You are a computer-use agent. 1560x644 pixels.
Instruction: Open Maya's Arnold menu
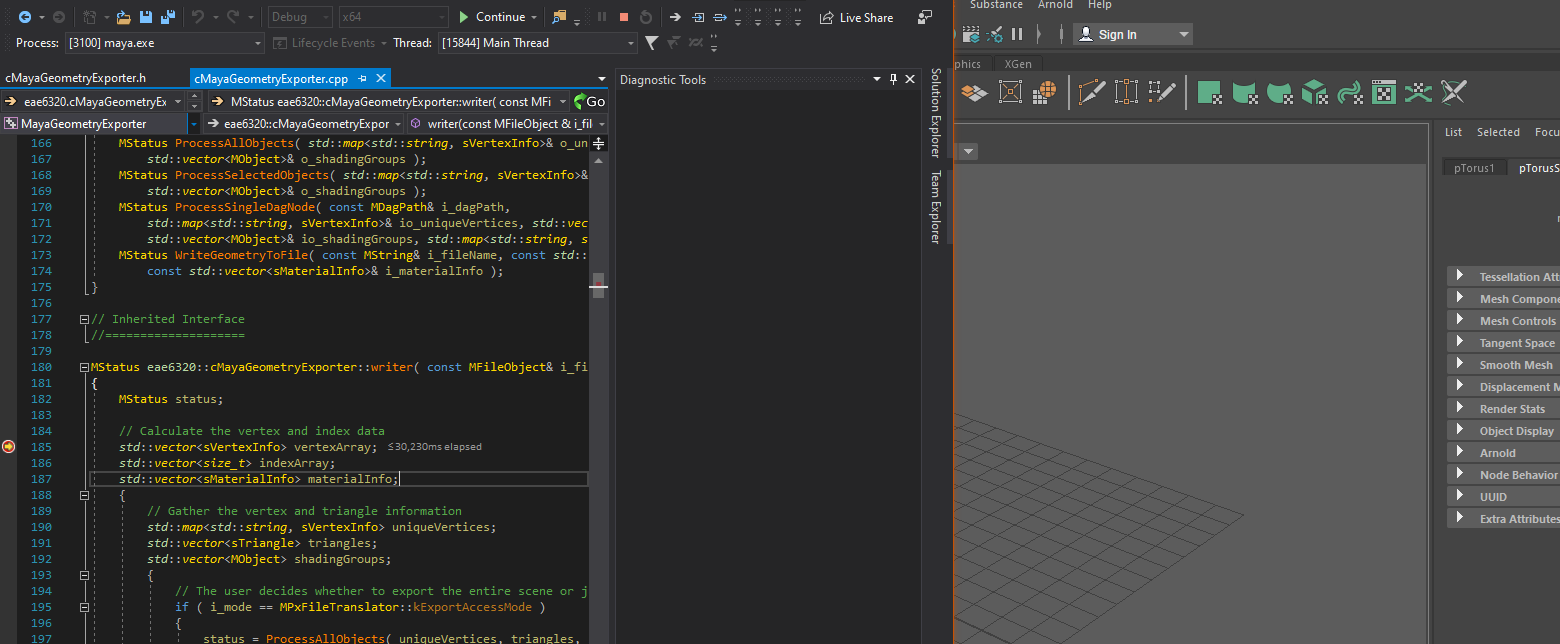pos(1055,5)
